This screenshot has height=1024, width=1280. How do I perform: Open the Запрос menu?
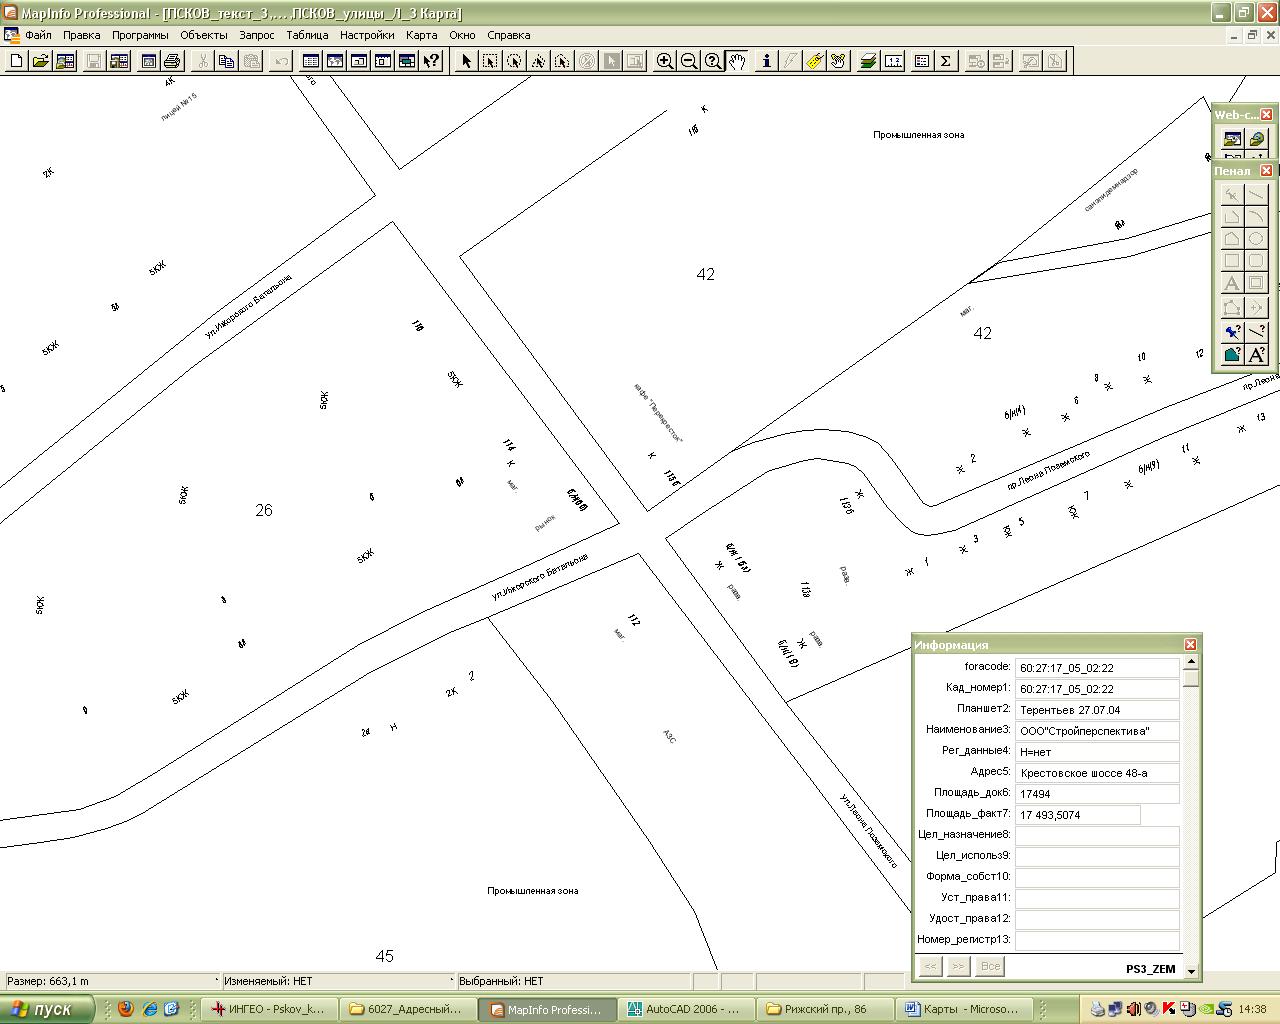257,35
